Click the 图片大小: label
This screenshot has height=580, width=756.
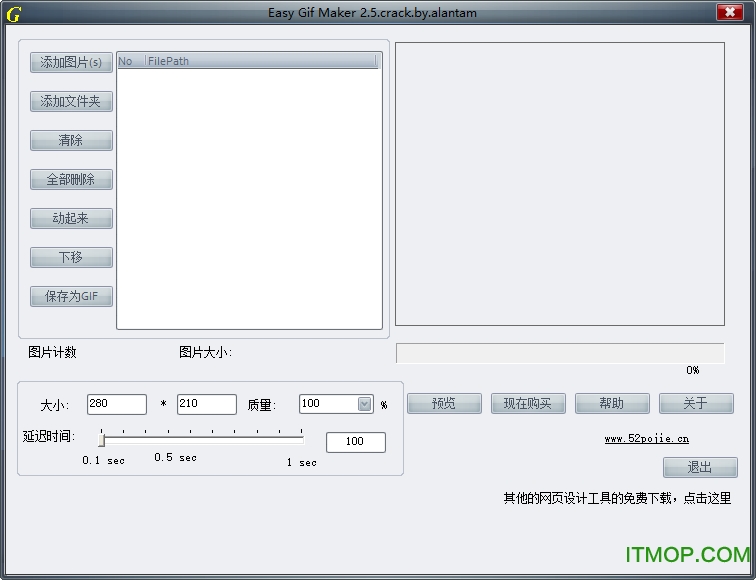point(205,352)
